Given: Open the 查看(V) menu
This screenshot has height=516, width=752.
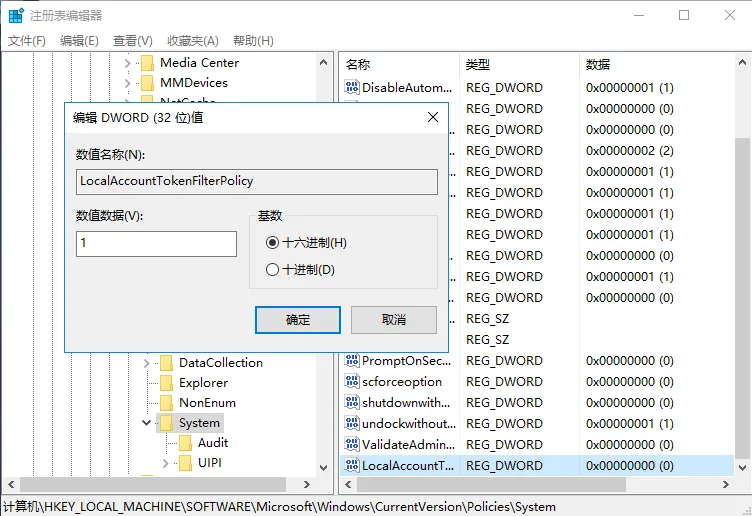Looking at the screenshot, I should click(x=132, y=41).
